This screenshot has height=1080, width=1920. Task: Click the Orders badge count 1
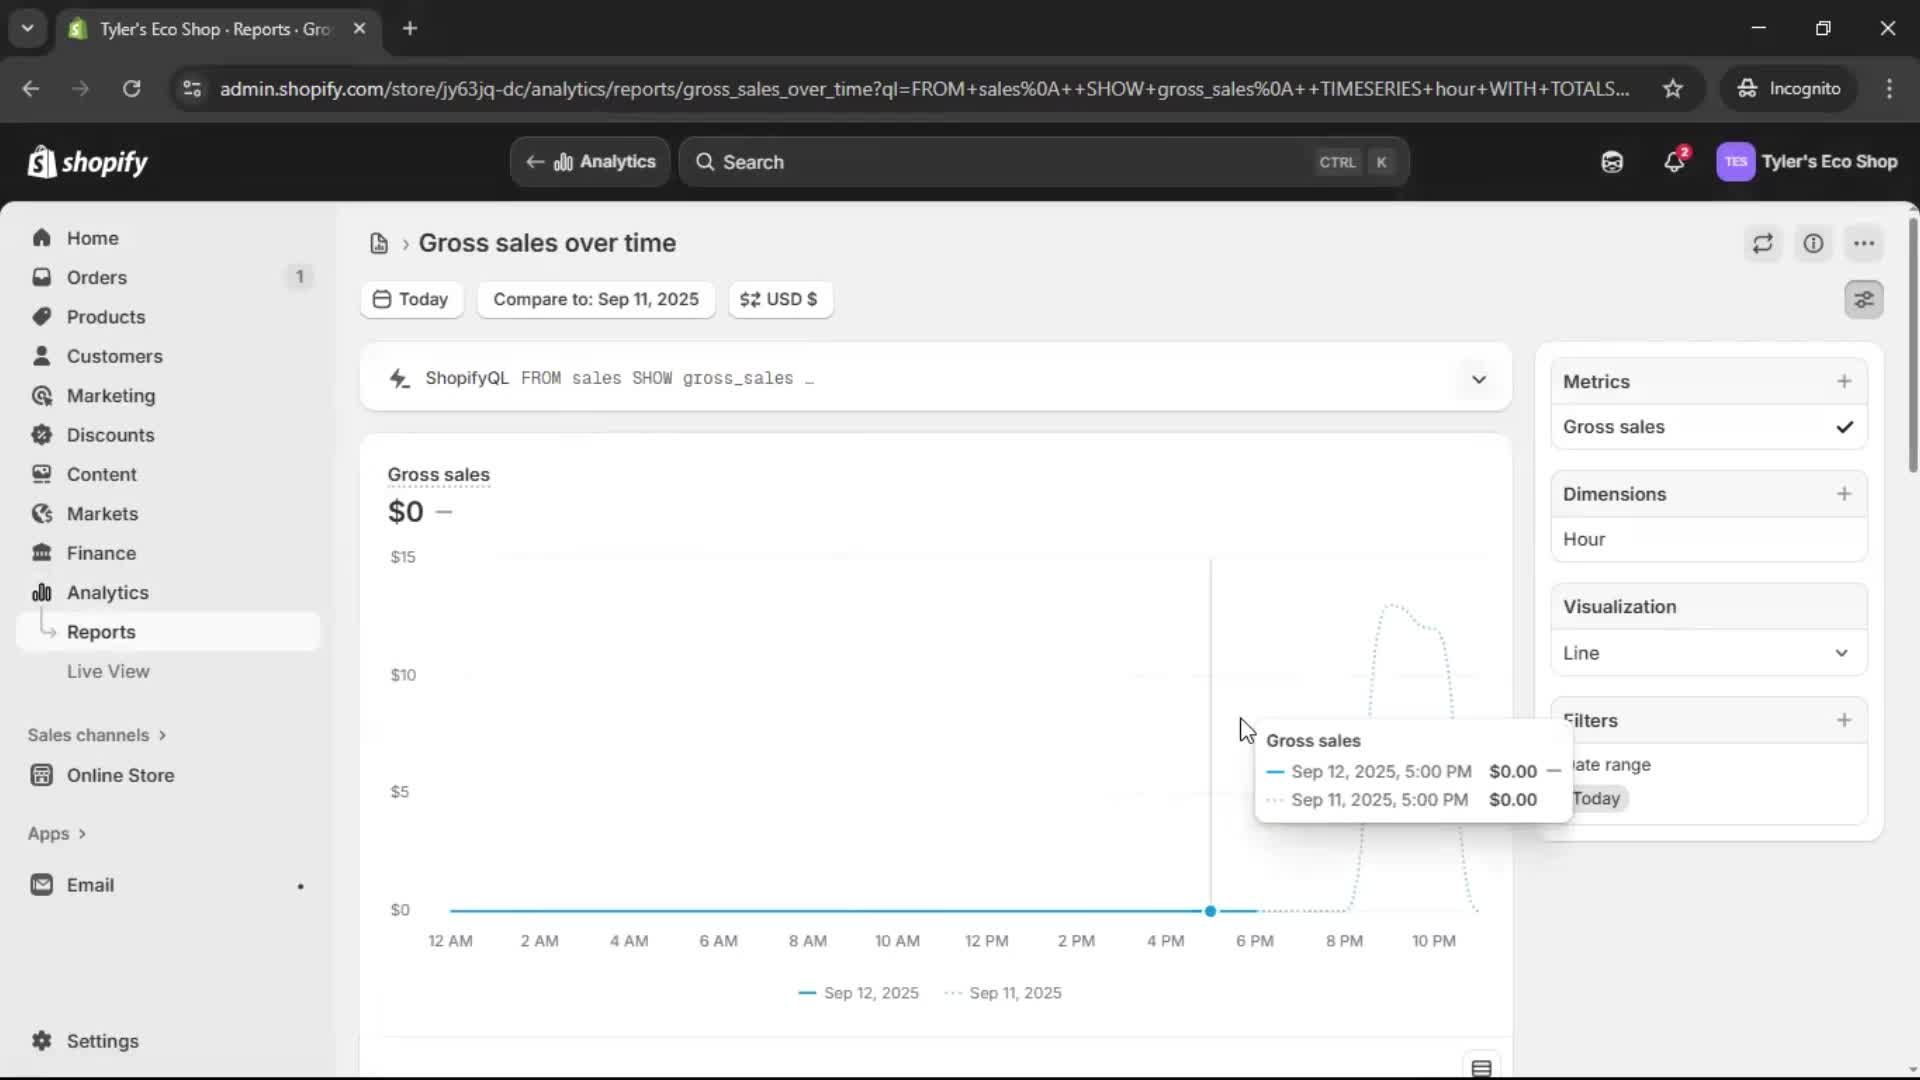[x=299, y=277]
